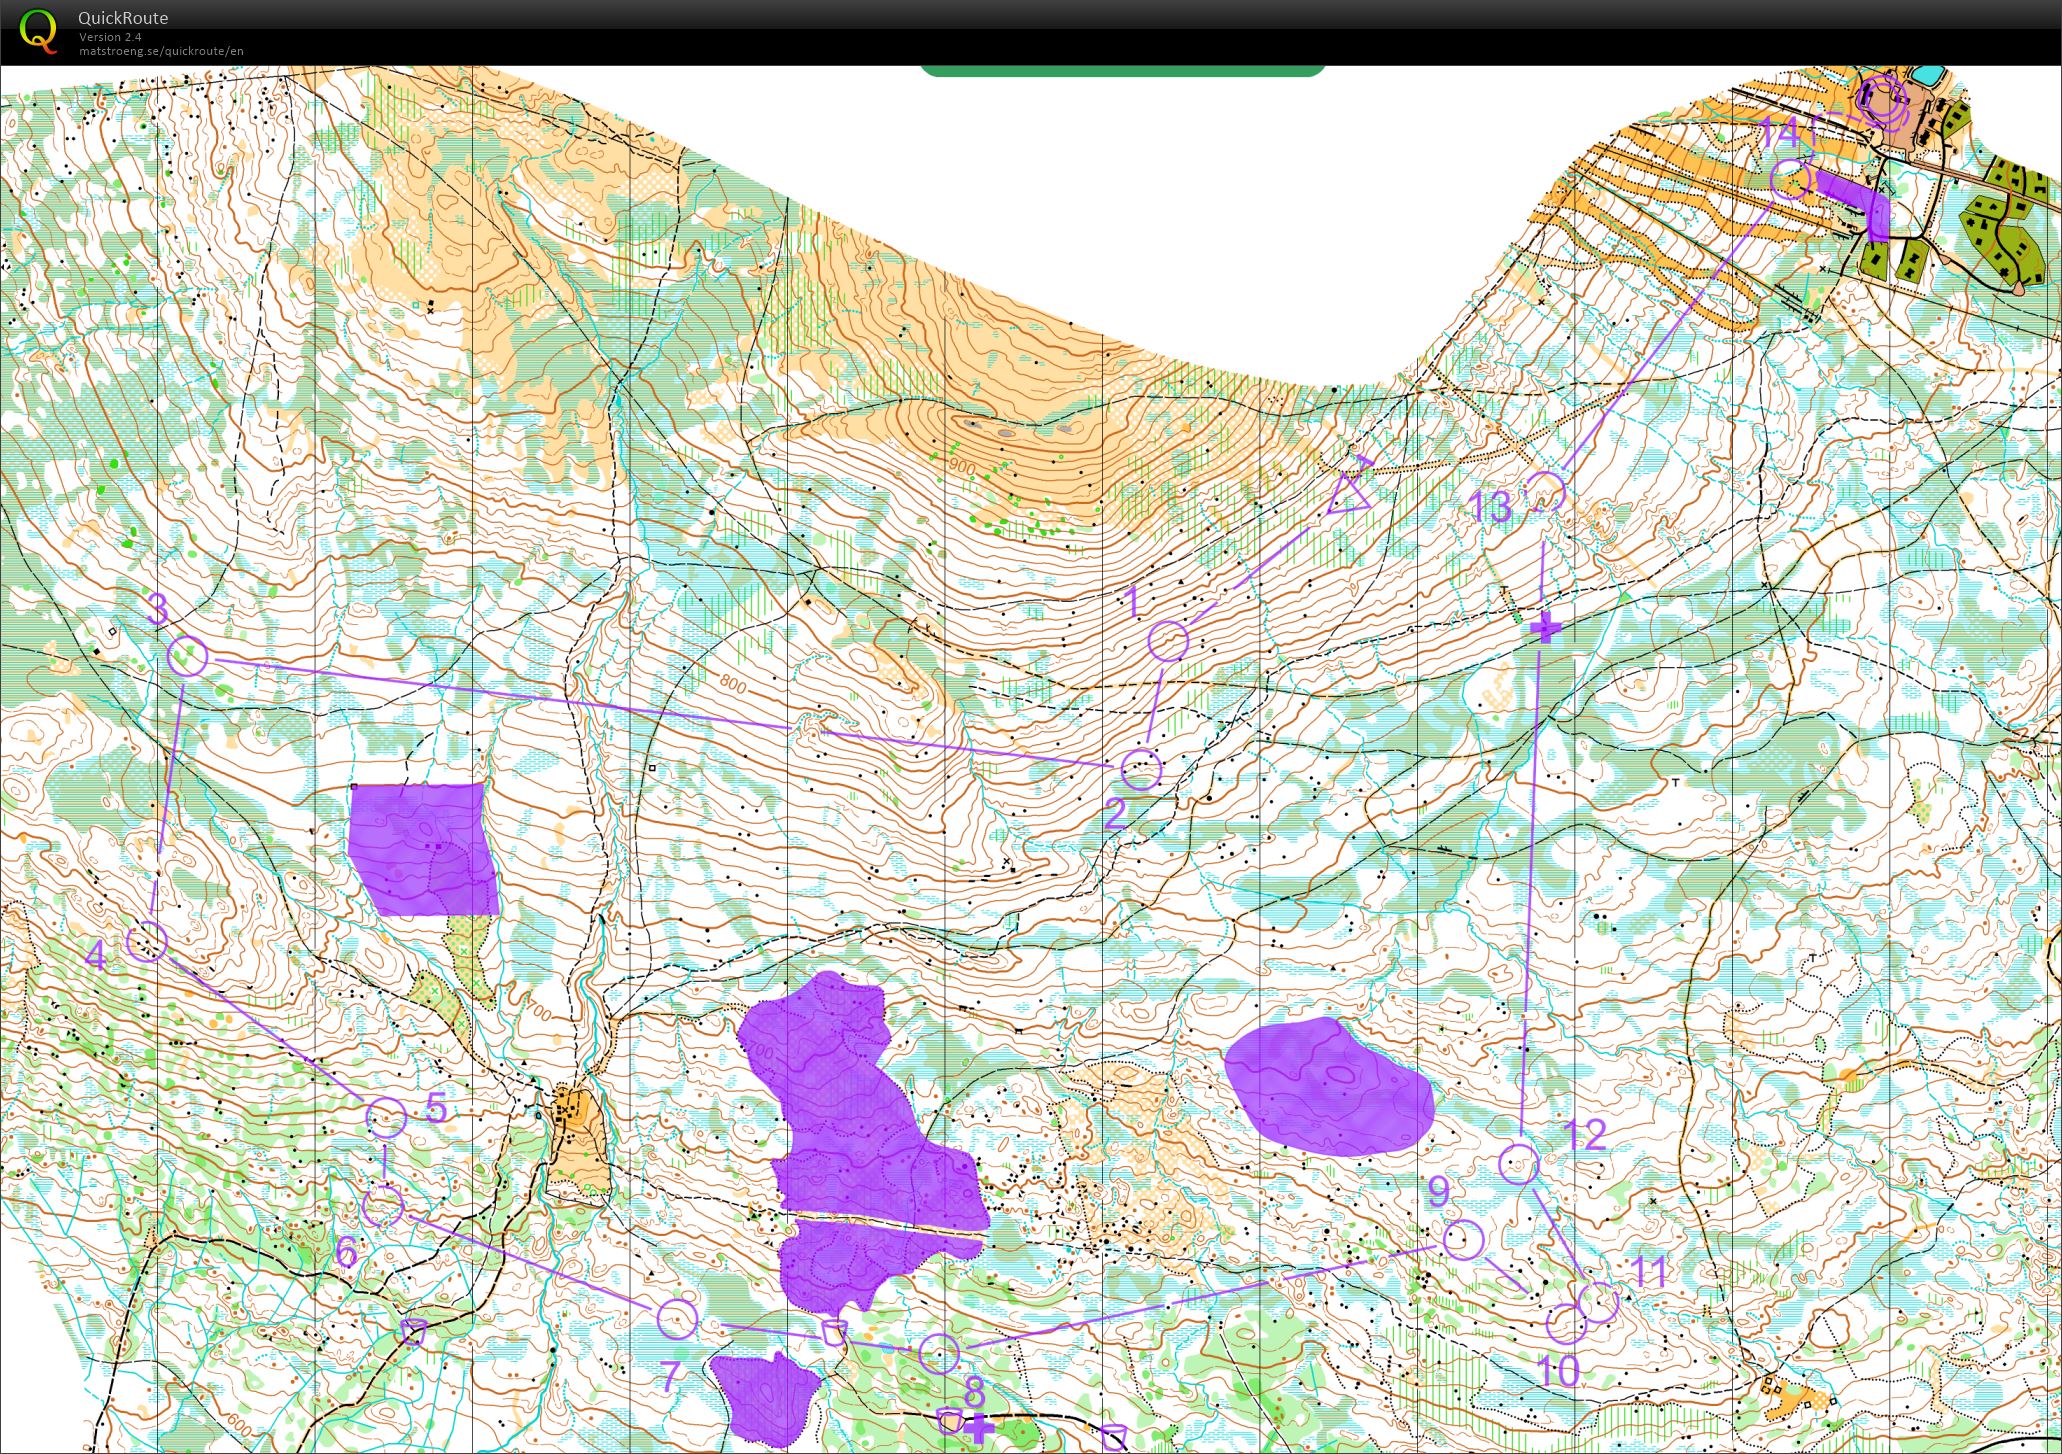The height and width of the screenshot is (1454, 2062).
Task: Select control circle 4 on the course
Action: [147, 941]
